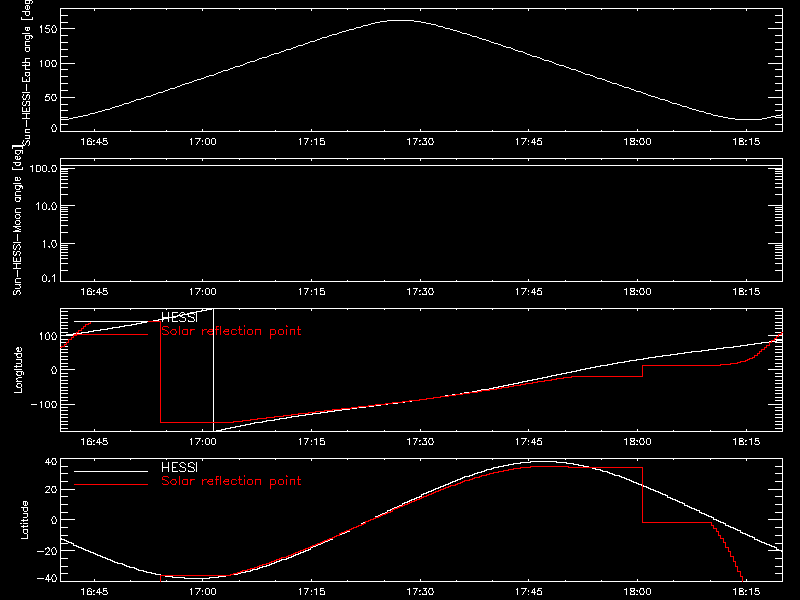The width and height of the screenshot is (800, 600).
Task: Click HESSI legend text in Latitude panel
Action: click(x=179, y=467)
